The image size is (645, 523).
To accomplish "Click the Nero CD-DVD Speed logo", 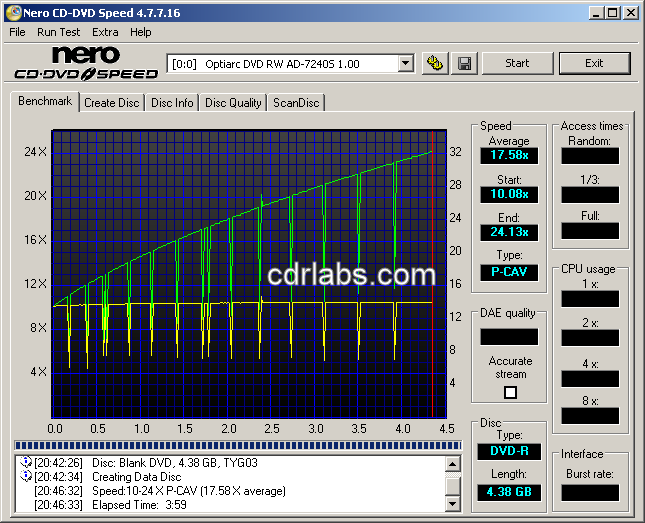I will point(86,63).
